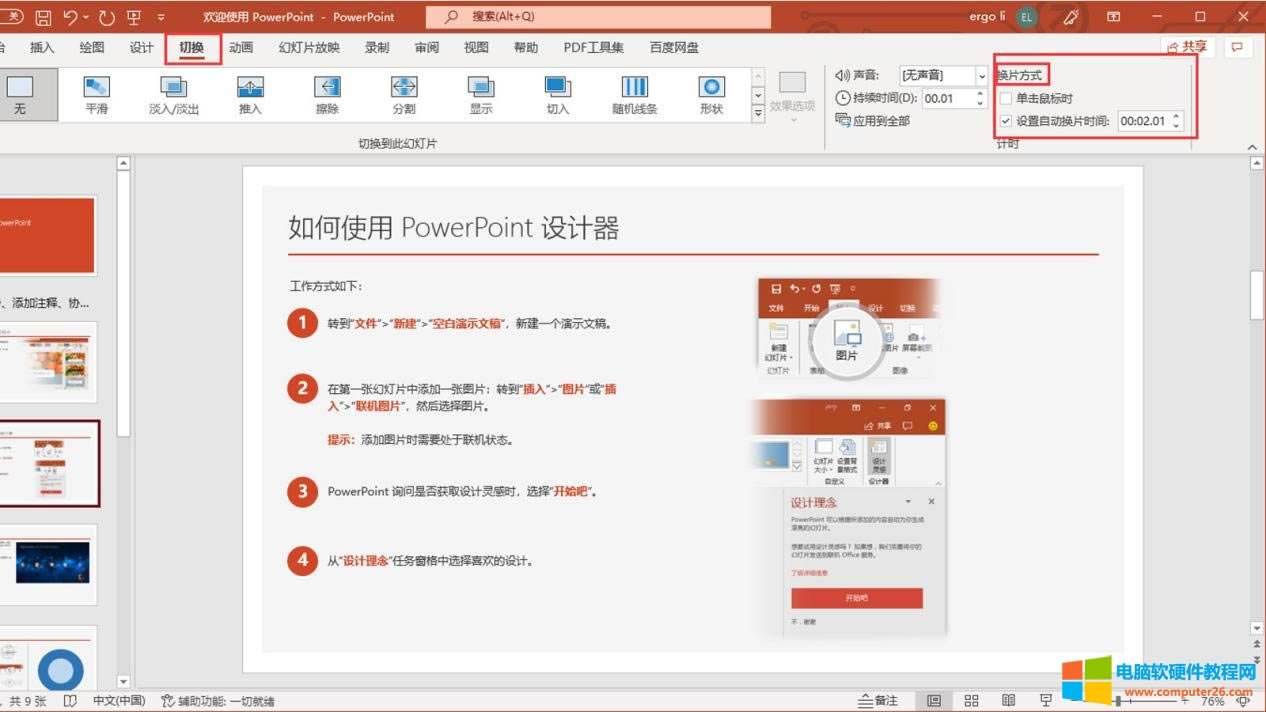1266x712 pixels.
Task: Apply the 淡入/淡出 (Fade) transition
Action: tap(173, 95)
